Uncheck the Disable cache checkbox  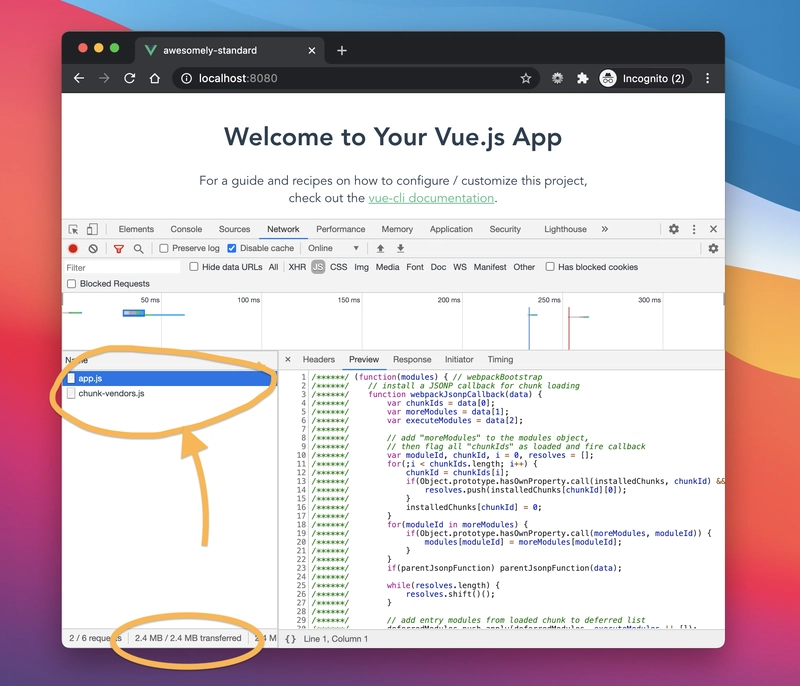point(232,248)
